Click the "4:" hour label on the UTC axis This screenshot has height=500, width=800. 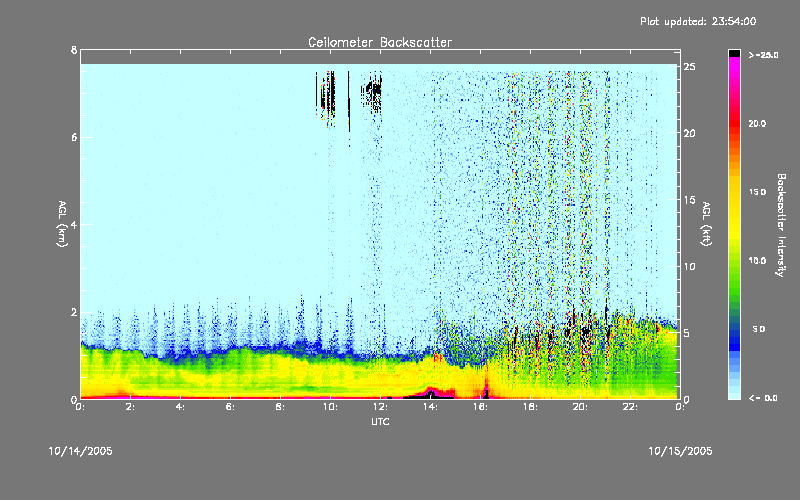click(181, 407)
